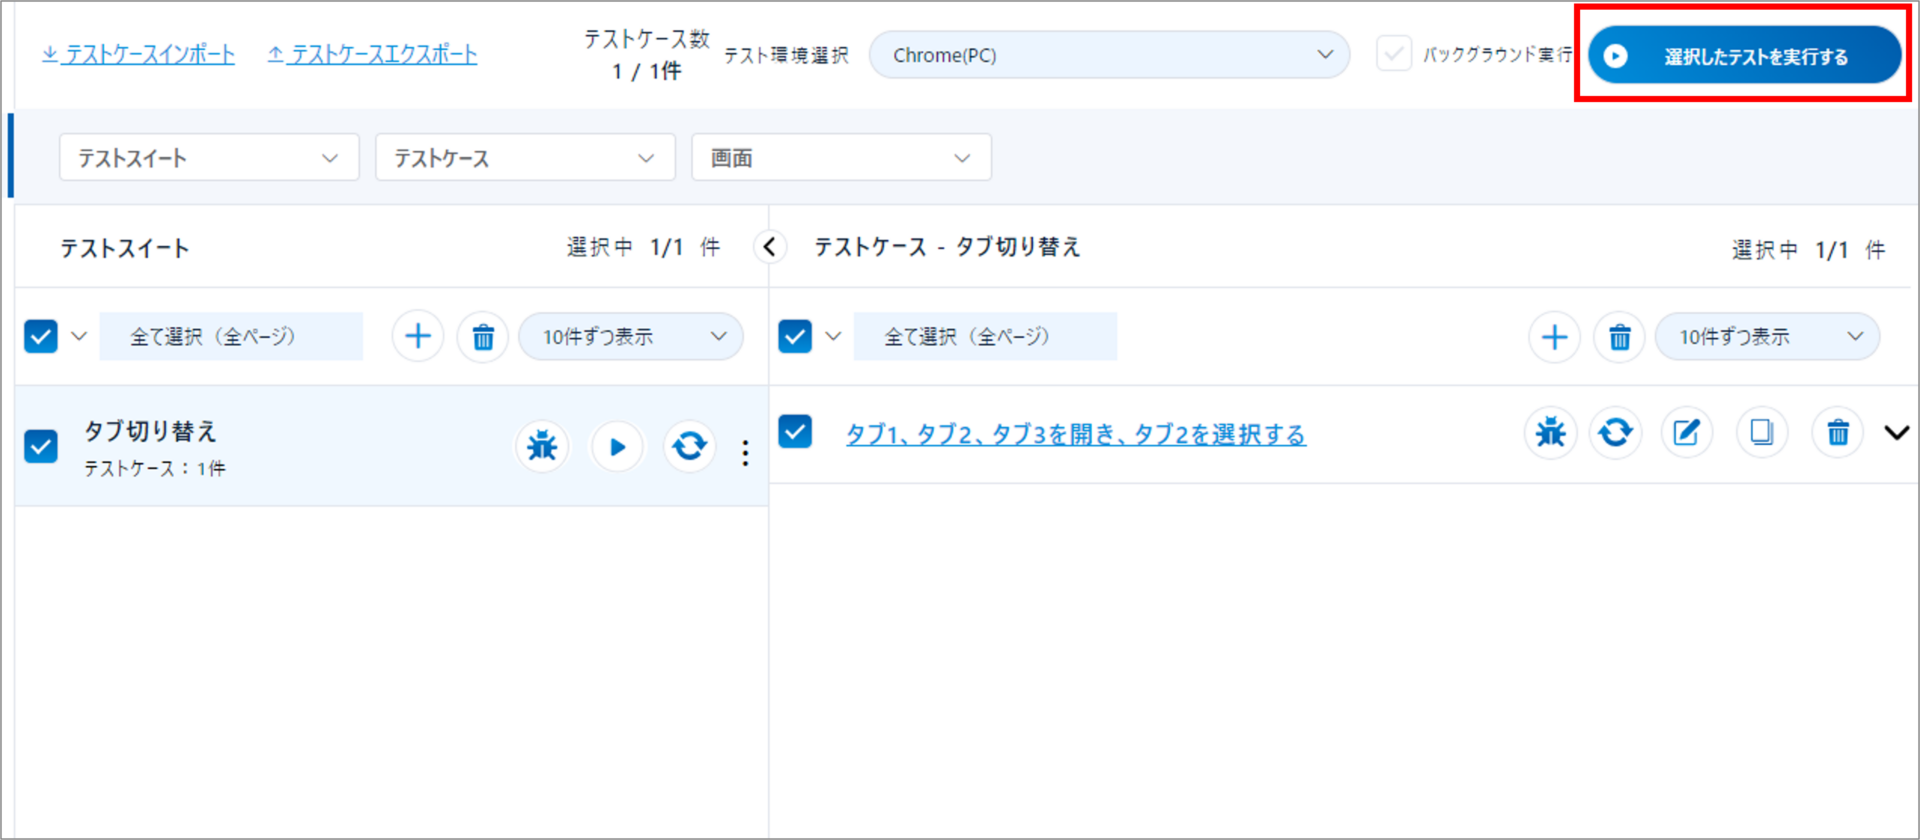Expand the タブ1、タブ2、タブ3 test case details chevron

pos(1897,433)
